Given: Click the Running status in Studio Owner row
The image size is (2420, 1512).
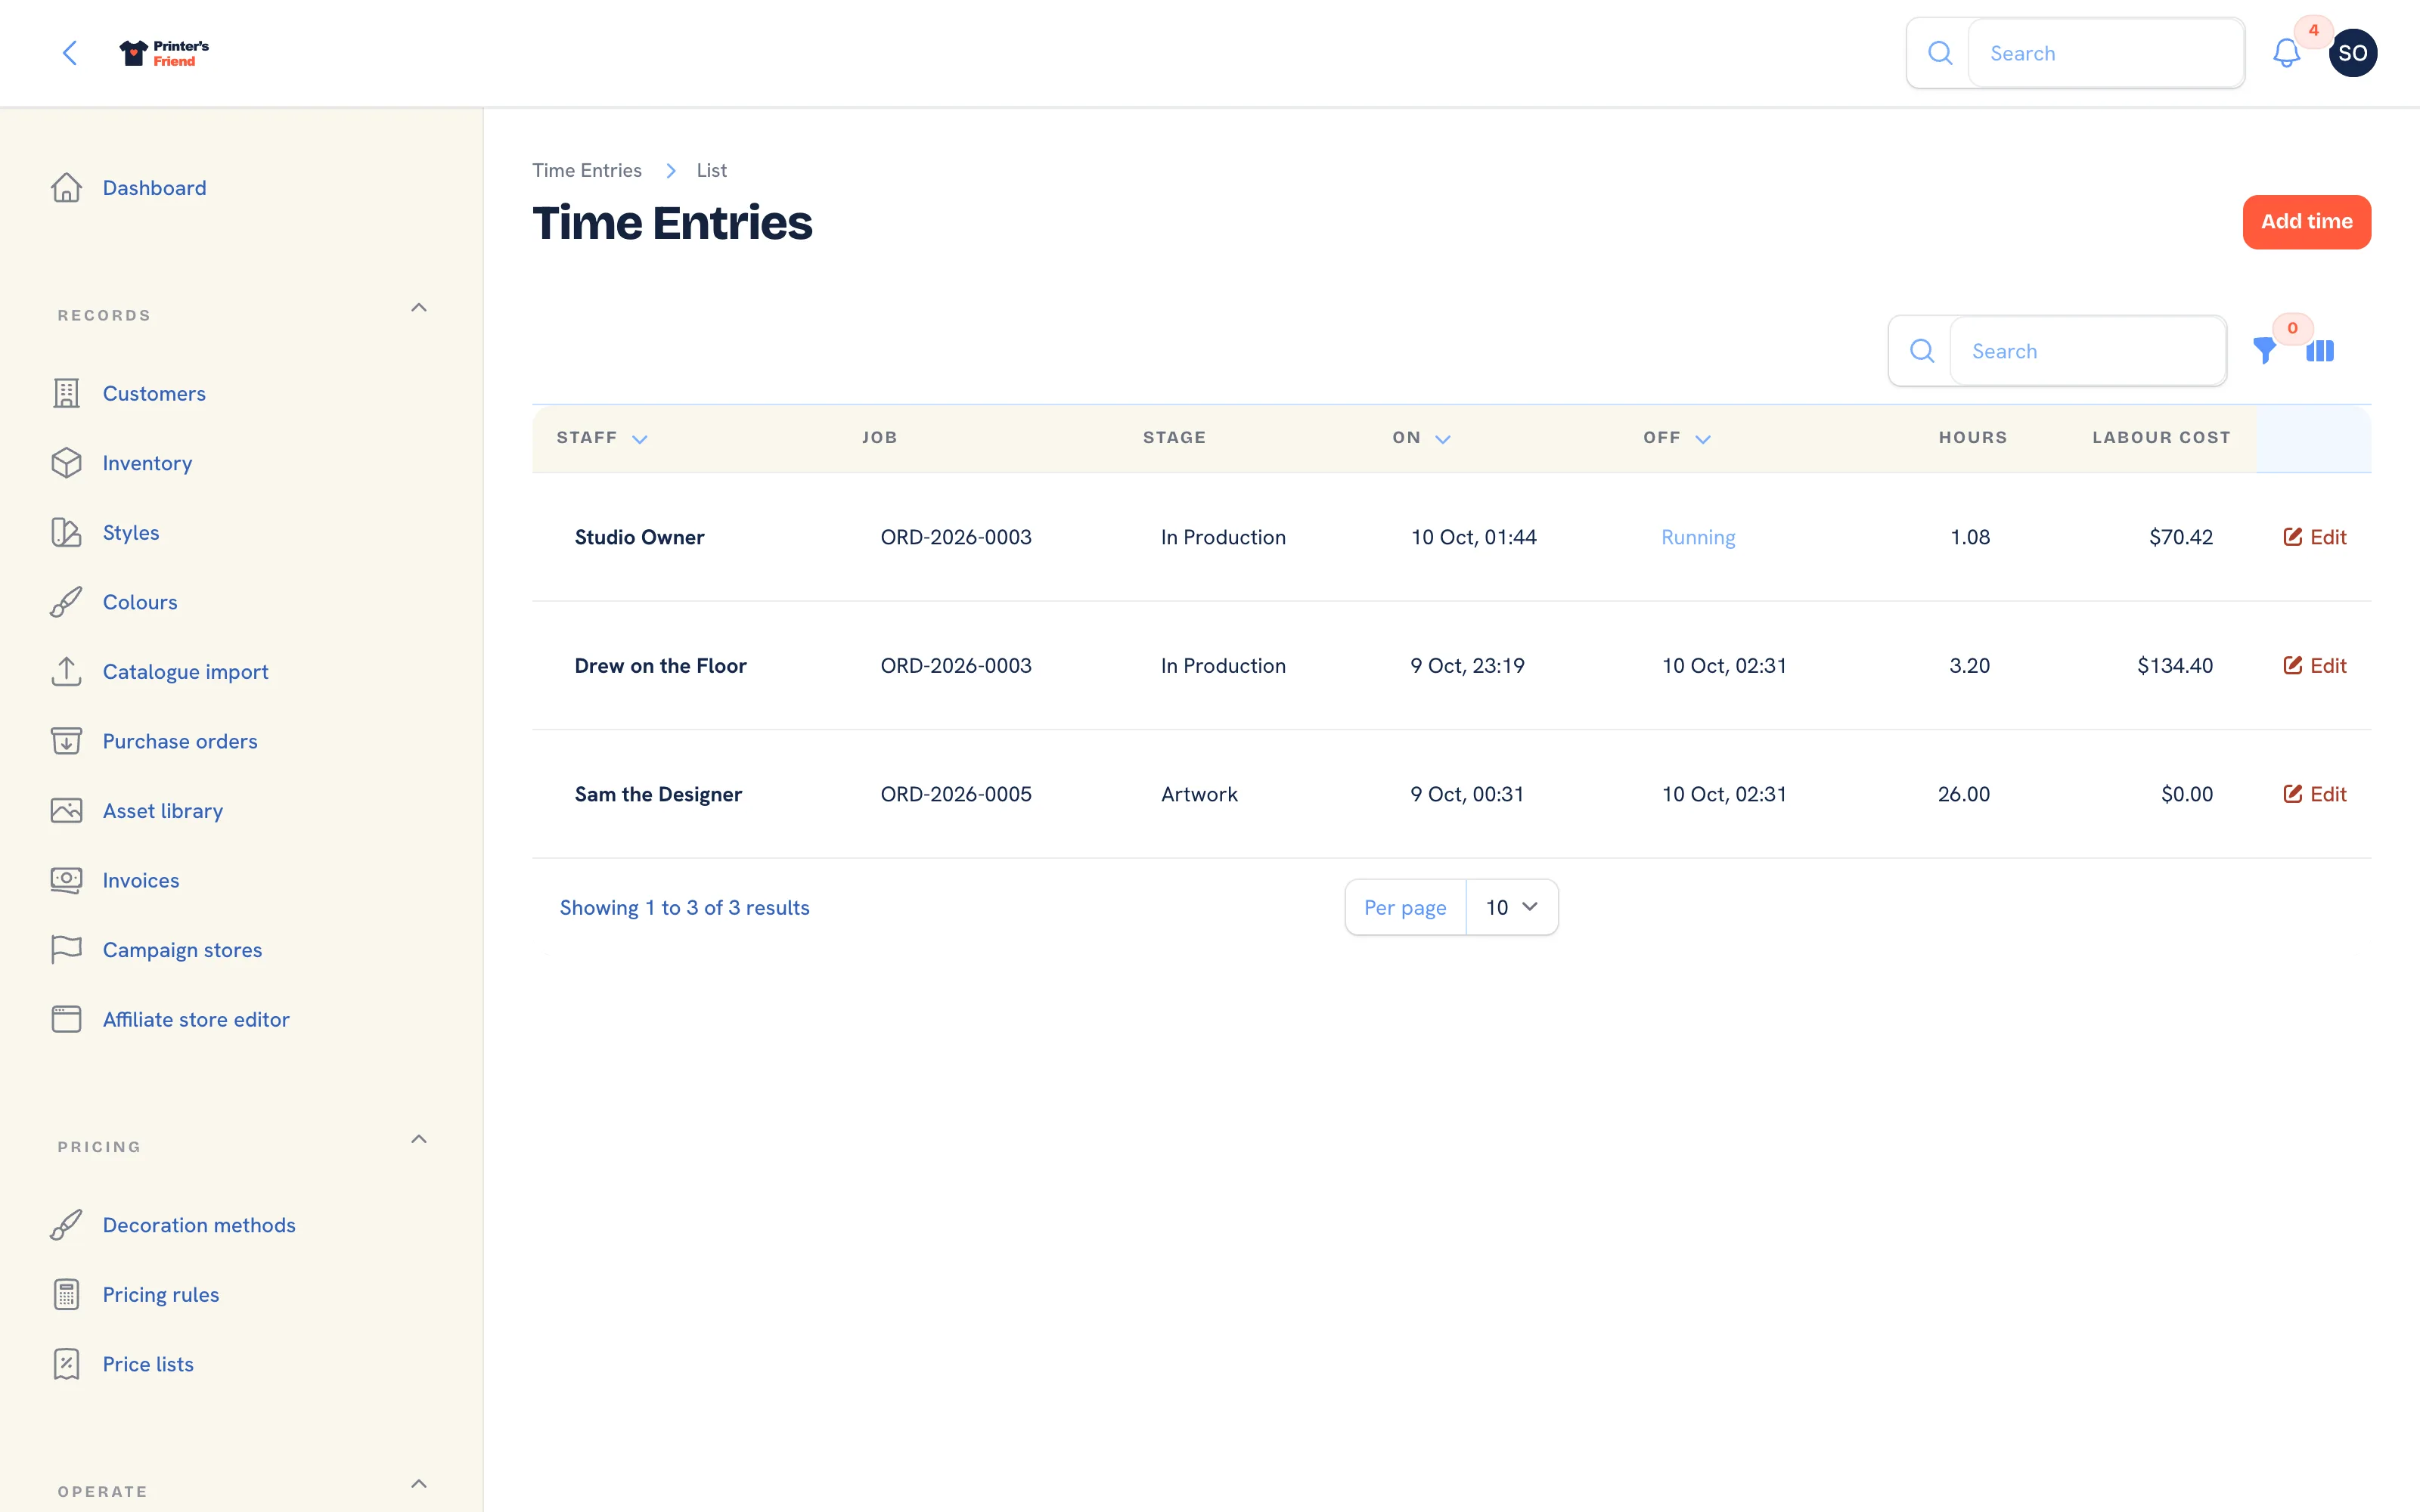Looking at the screenshot, I should pyautogui.click(x=1698, y=537).
